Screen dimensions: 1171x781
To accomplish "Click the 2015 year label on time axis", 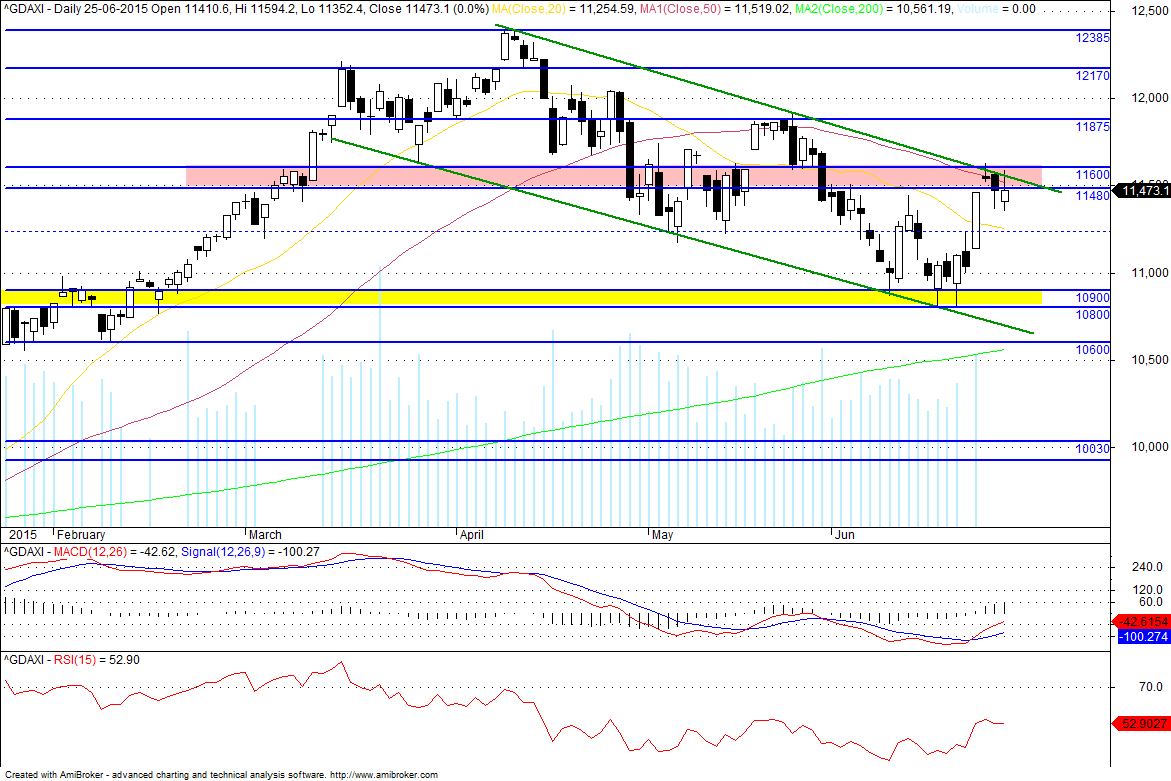I will click(22, 535).
